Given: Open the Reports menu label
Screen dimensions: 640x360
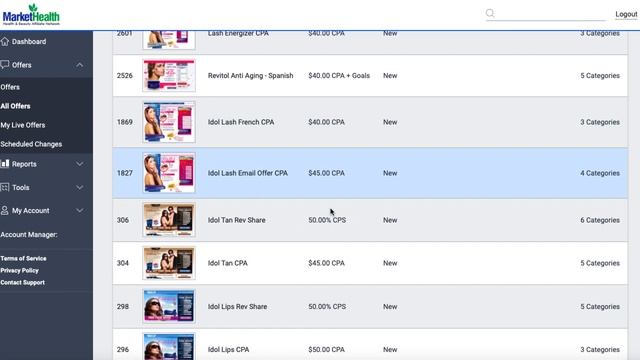Looking at the screenshot, I should 24,164.
